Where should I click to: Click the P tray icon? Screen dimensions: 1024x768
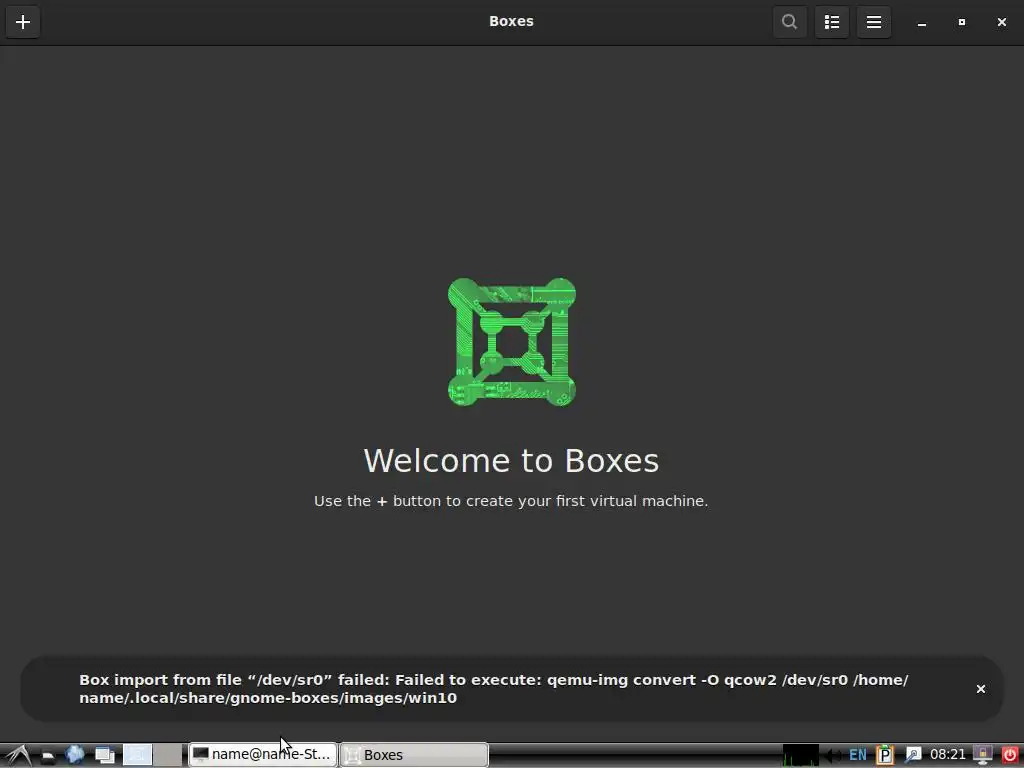pyautogui.click(x=885, y=756)
